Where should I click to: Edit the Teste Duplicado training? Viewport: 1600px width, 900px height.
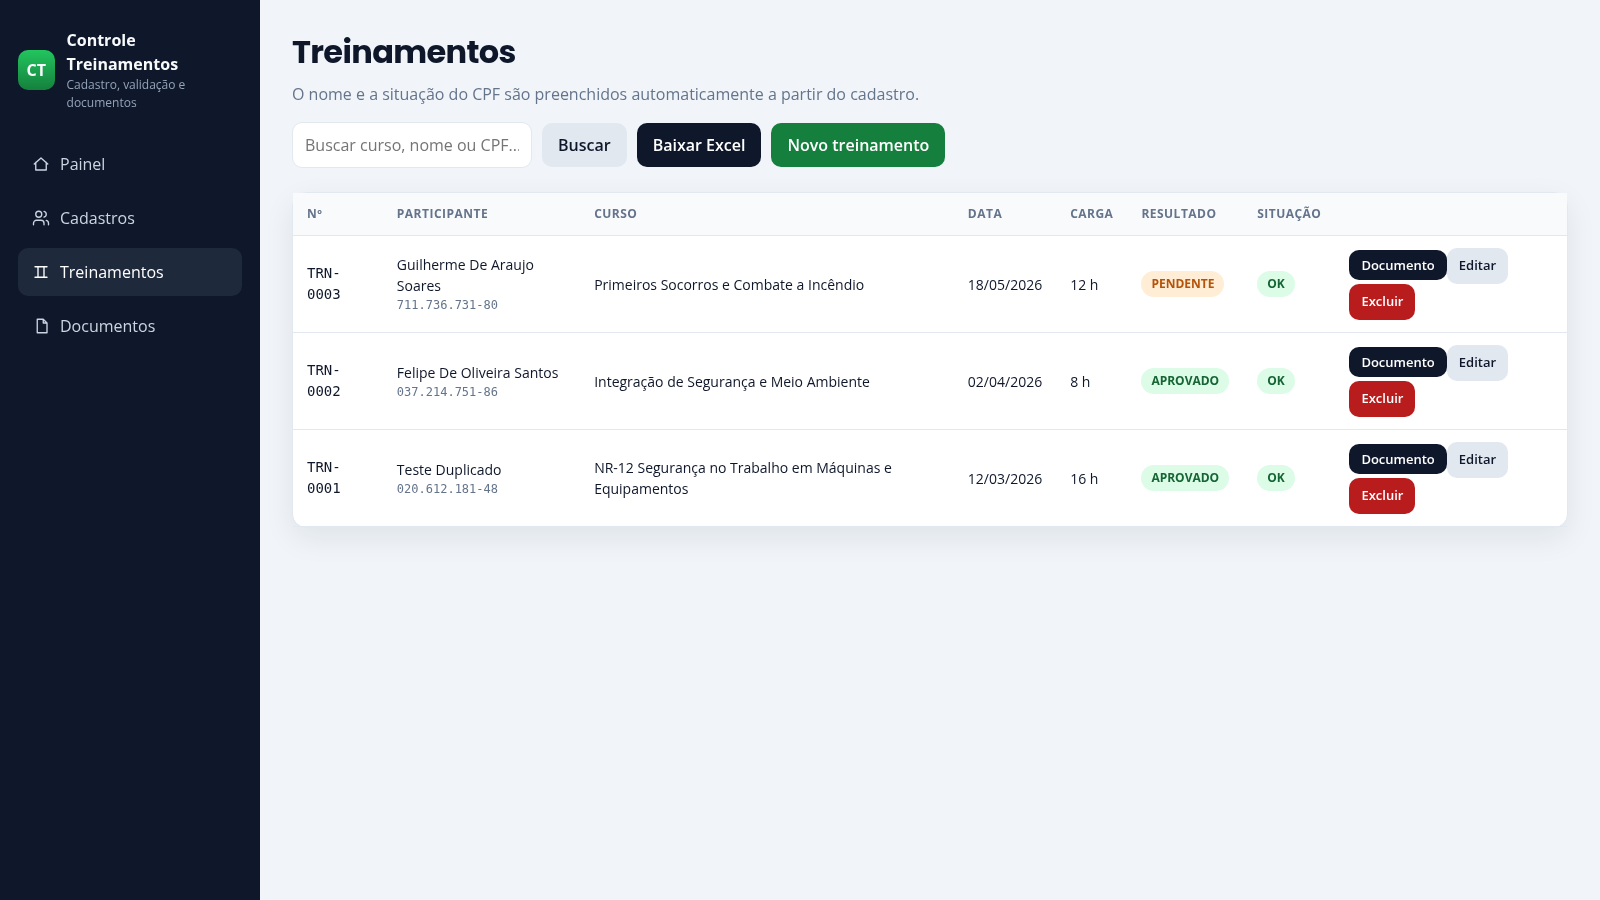[1477, 459]
